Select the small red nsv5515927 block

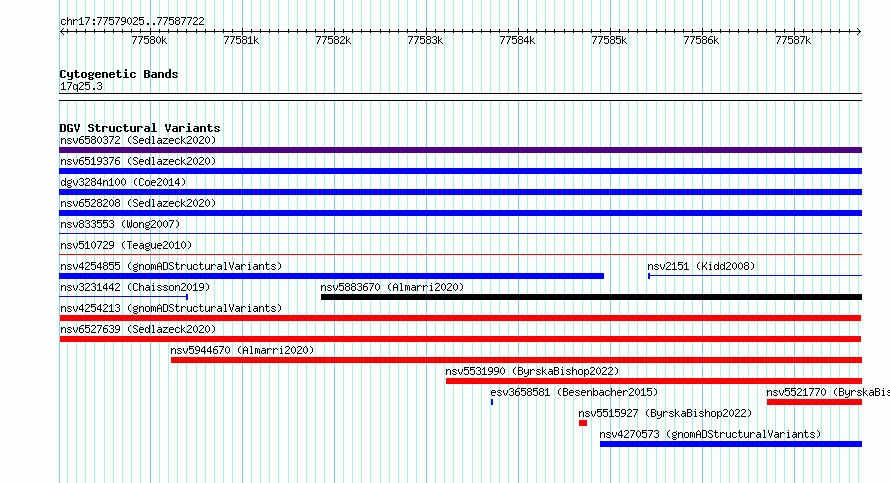tap(583, 423)
